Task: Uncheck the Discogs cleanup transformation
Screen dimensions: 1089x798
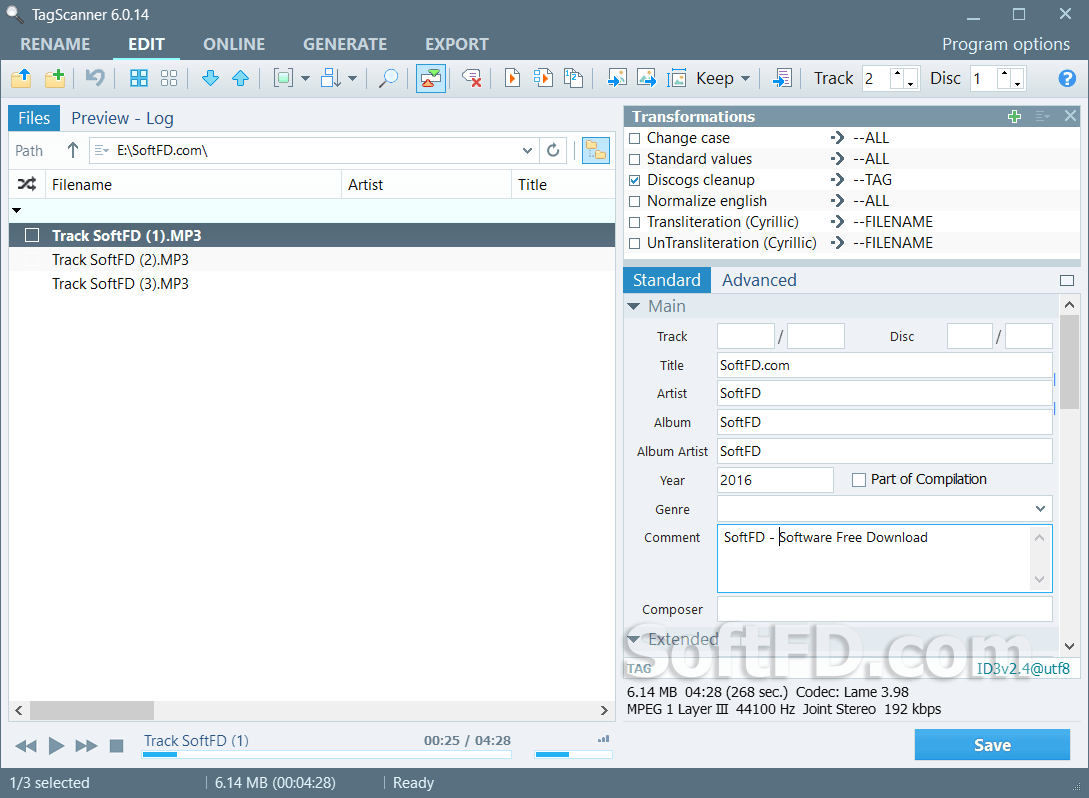Action: coord(634,180)
